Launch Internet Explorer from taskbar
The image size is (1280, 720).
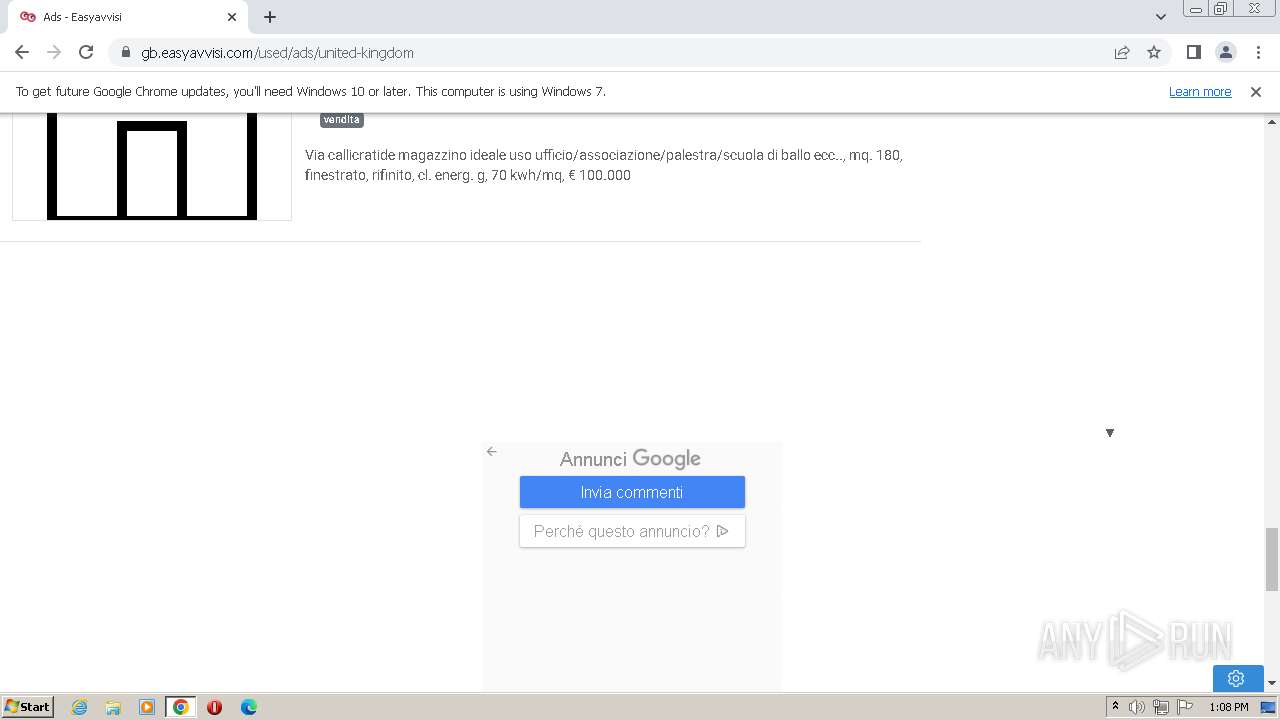(79, 707)
